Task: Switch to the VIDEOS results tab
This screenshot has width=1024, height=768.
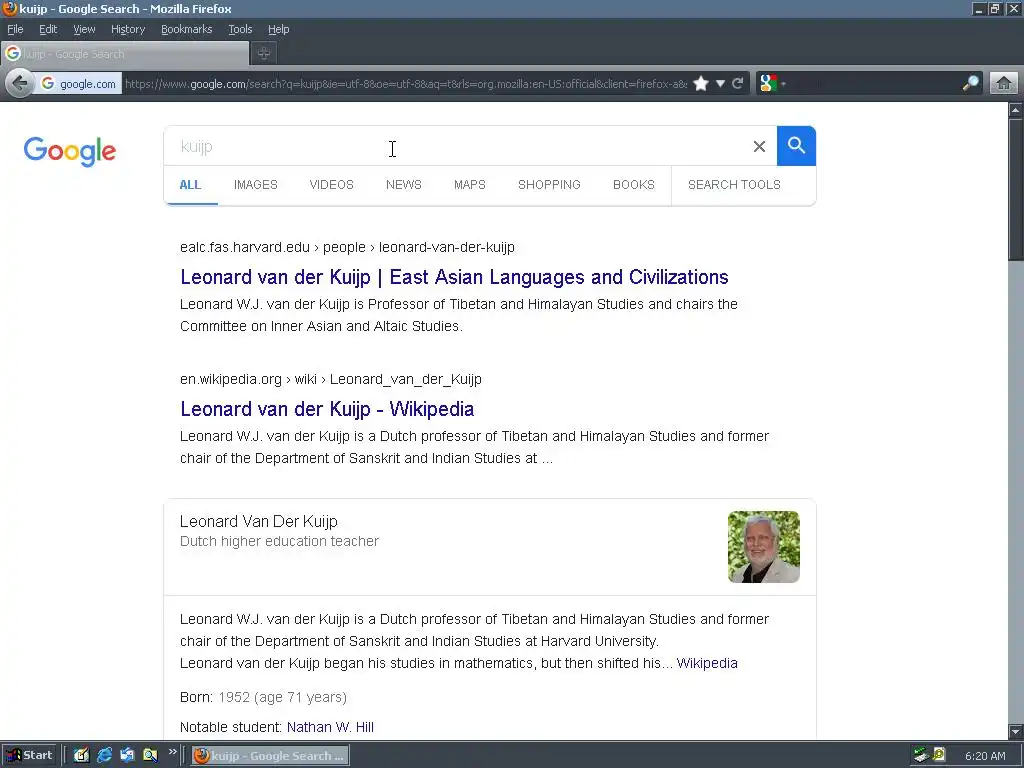Action: pyautogui.click(x=332, y=185)
